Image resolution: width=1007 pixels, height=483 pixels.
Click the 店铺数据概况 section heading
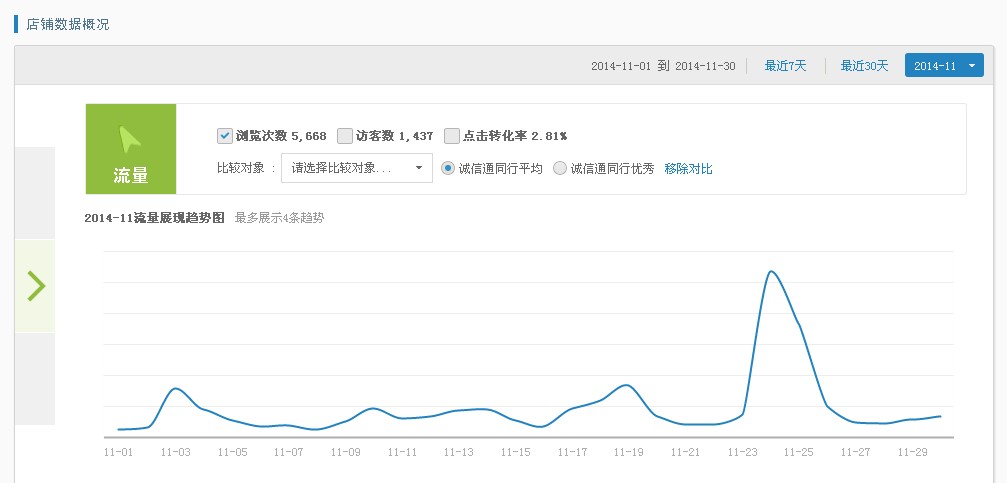pos(67,24)
